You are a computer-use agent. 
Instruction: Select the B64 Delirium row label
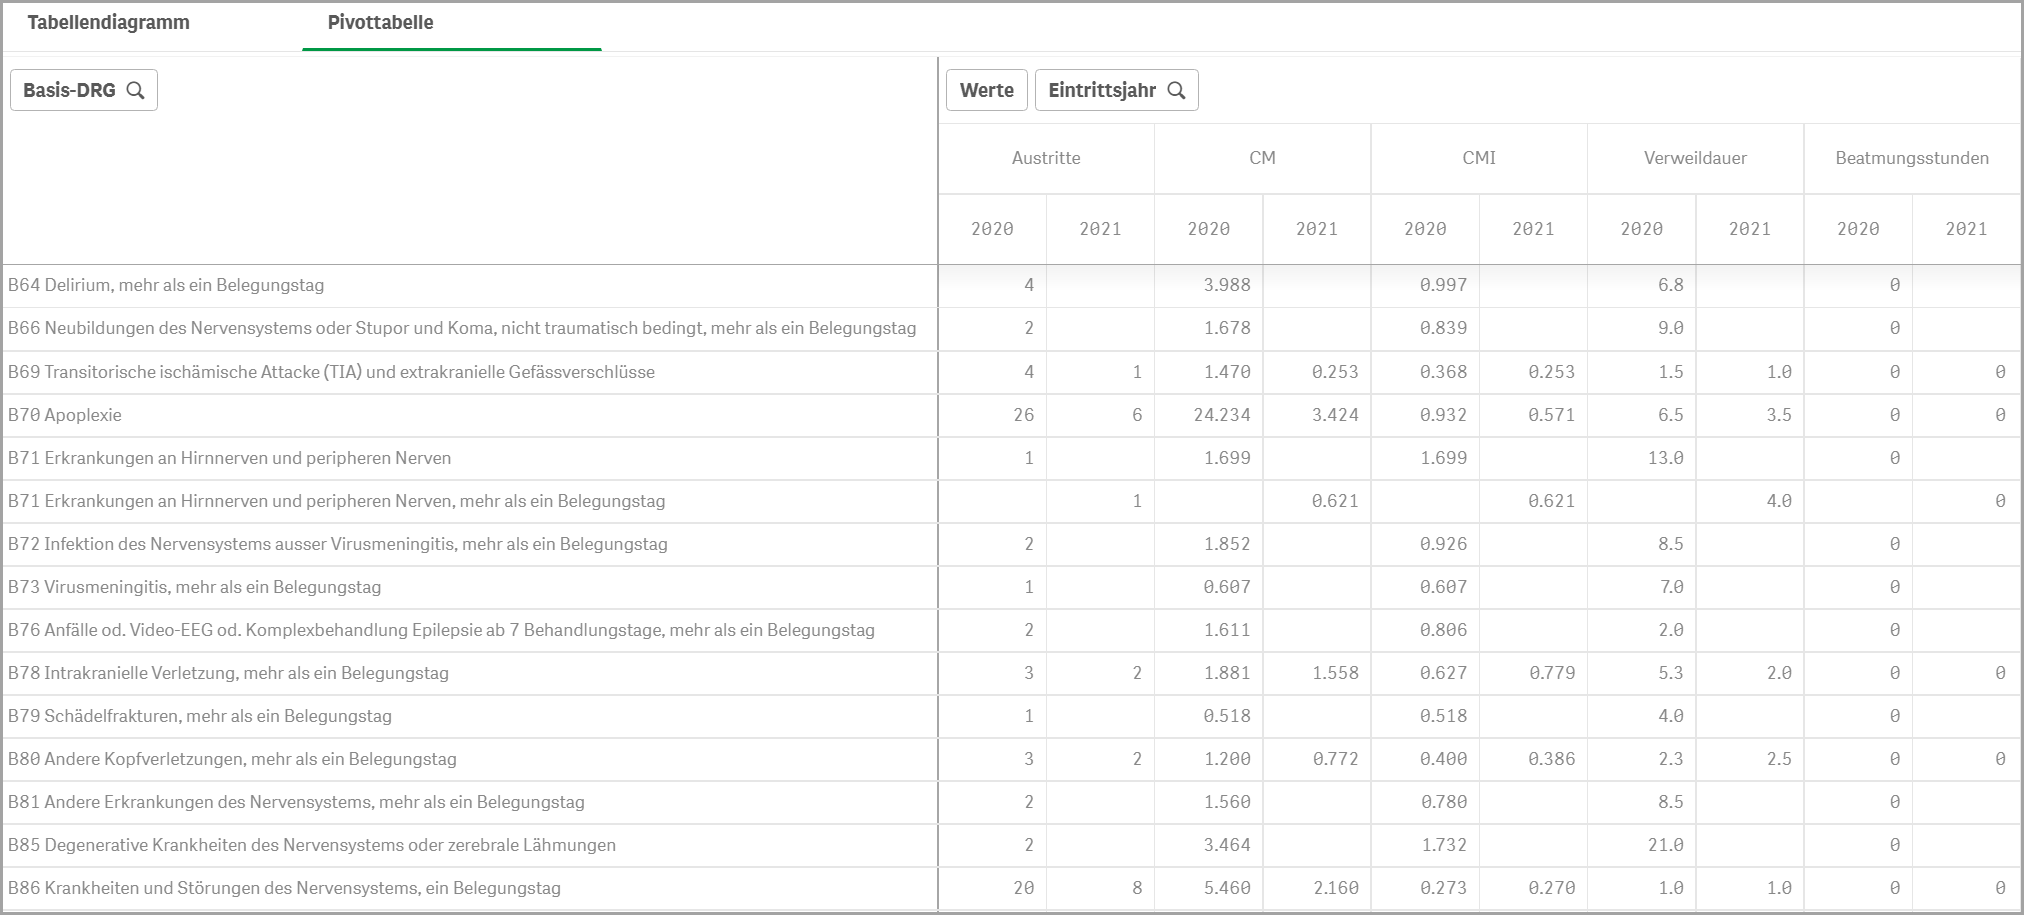click(x=166, y=285)
